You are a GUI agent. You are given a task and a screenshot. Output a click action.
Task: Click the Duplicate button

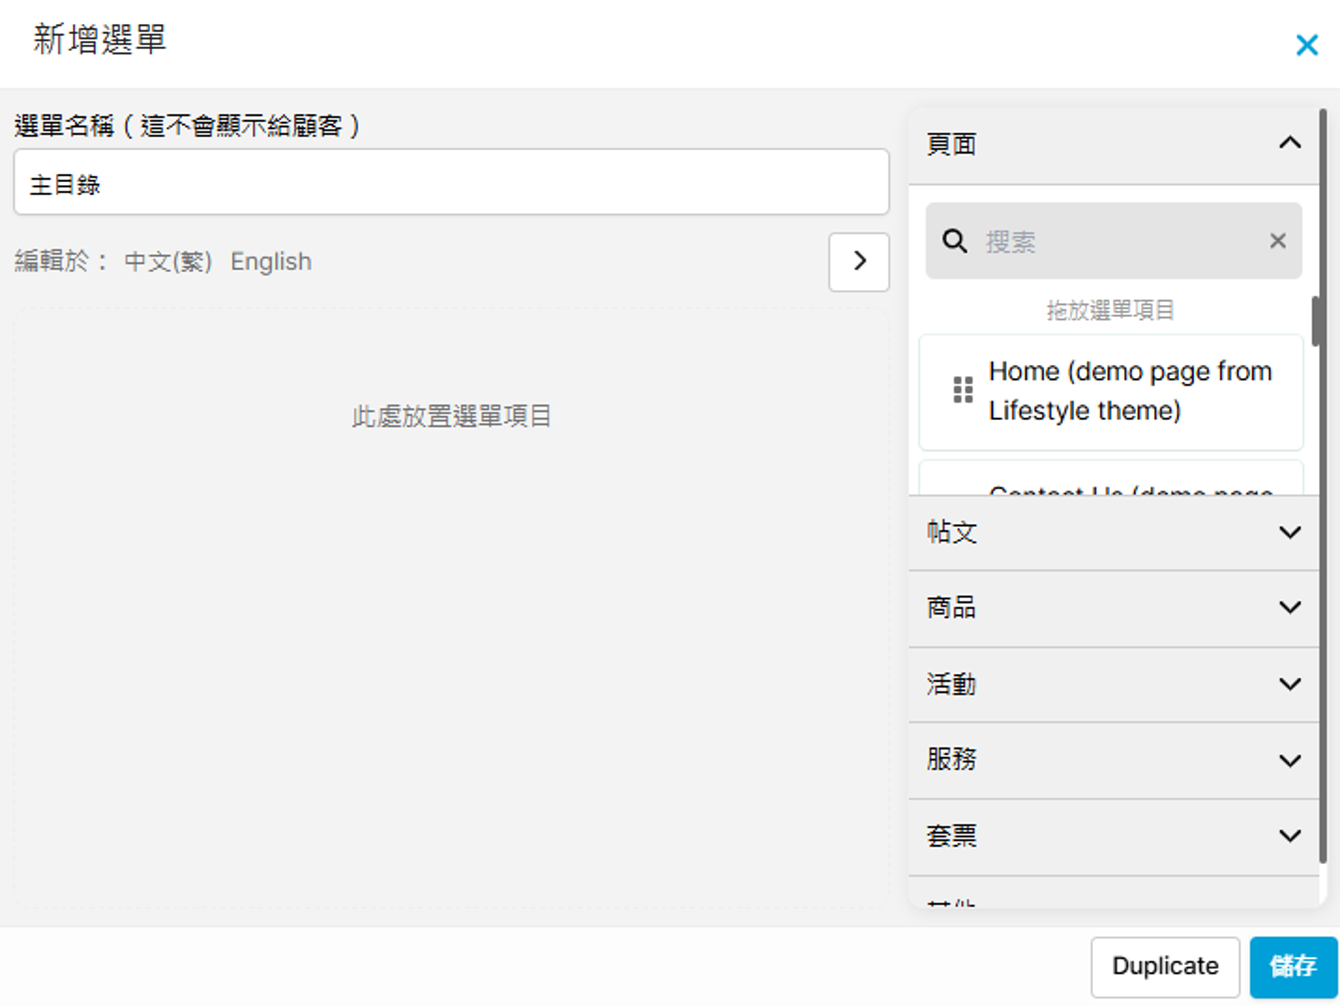[x=1165, y=966]
